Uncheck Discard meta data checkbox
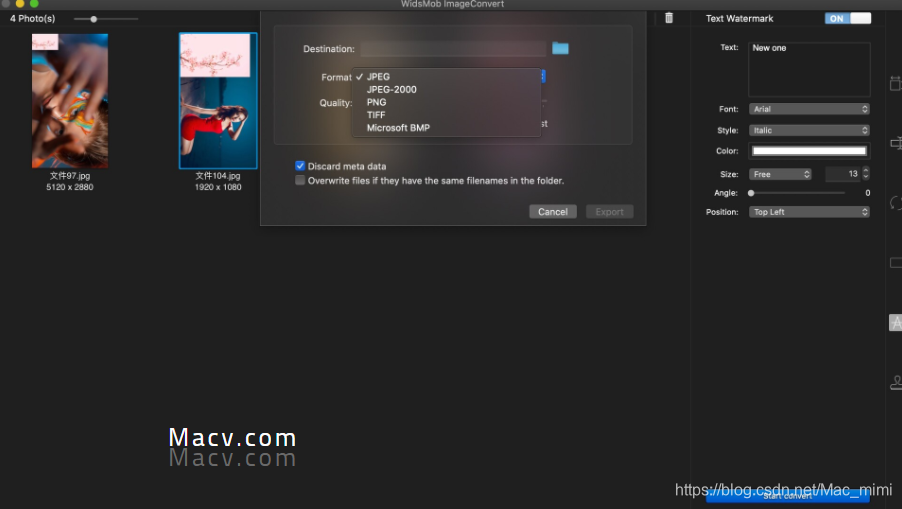The height and width of the screenshot is (509, 902). pyautogui.click(x=300, y=166)
